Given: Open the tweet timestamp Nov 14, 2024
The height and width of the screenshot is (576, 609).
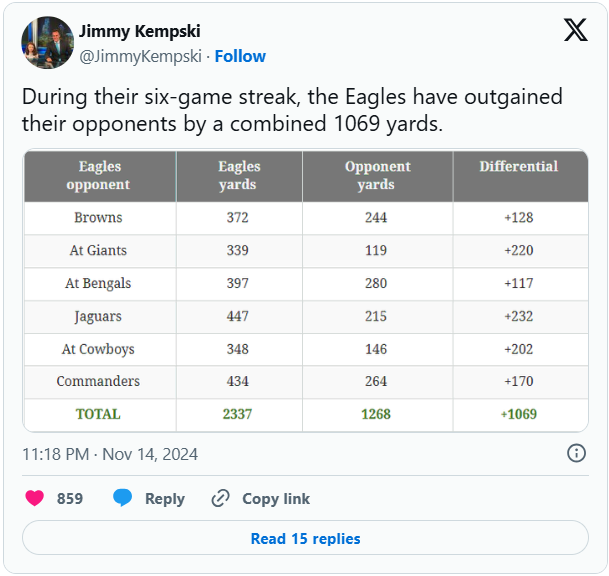Looking at the screenshot, I should click(x=110, y=454).
